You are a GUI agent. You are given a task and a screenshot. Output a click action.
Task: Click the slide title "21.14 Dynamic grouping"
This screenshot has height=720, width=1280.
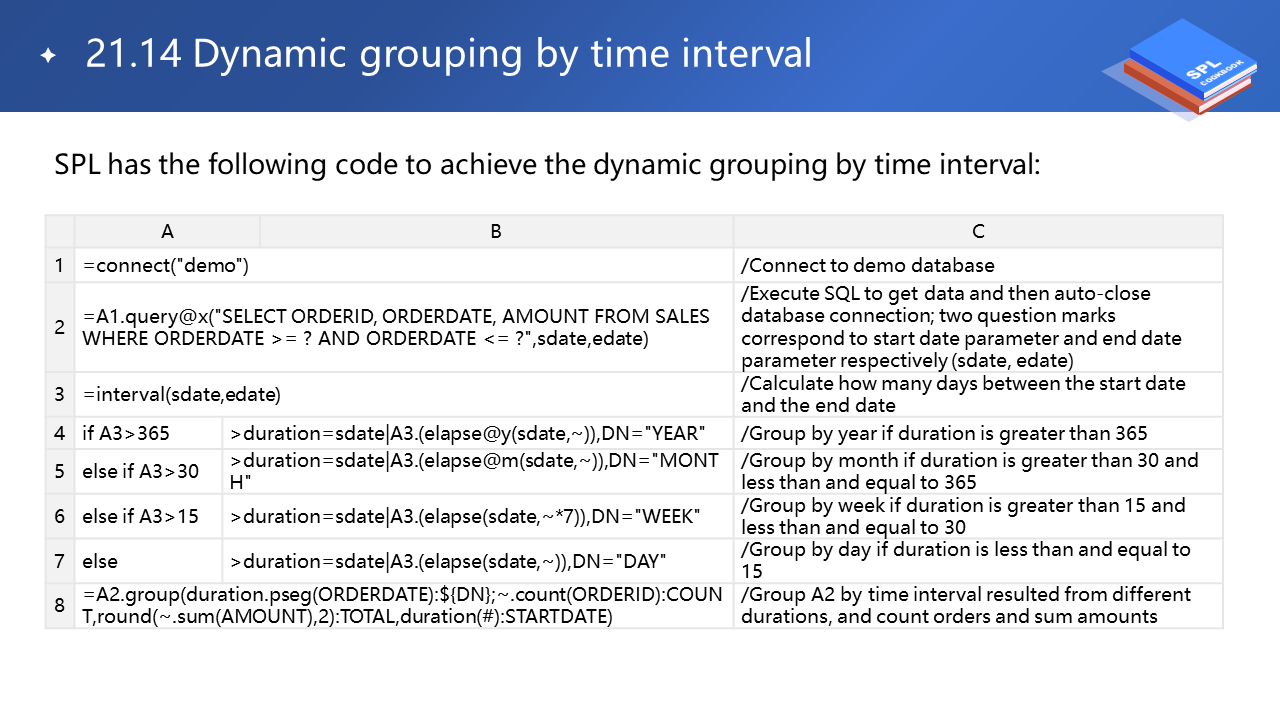(448, 54)
